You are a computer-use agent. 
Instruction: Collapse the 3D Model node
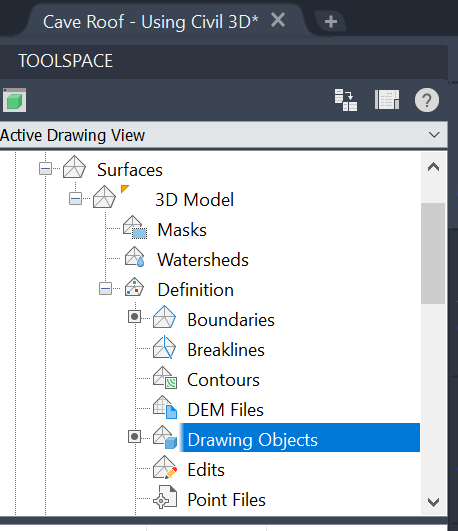pyautogui.click(x=75, y=198)
